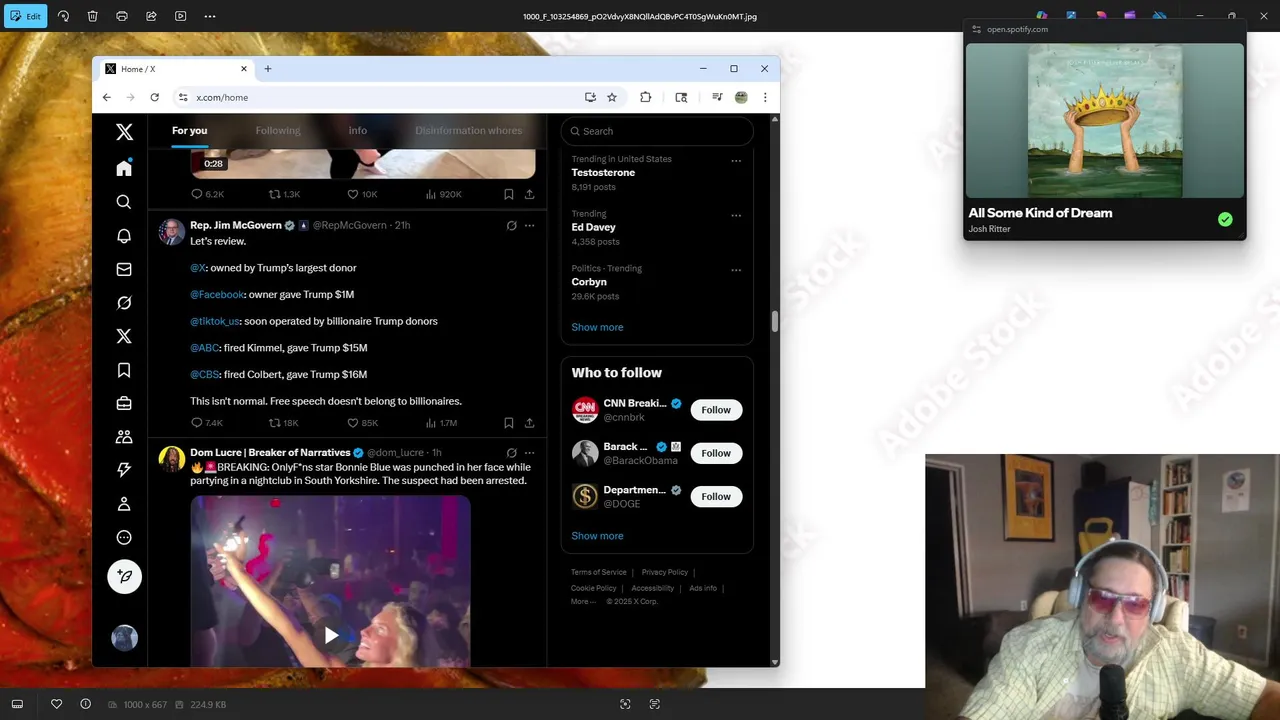Open media controls in browser toolbar
1280x720 pixels.
click(717, 97)
